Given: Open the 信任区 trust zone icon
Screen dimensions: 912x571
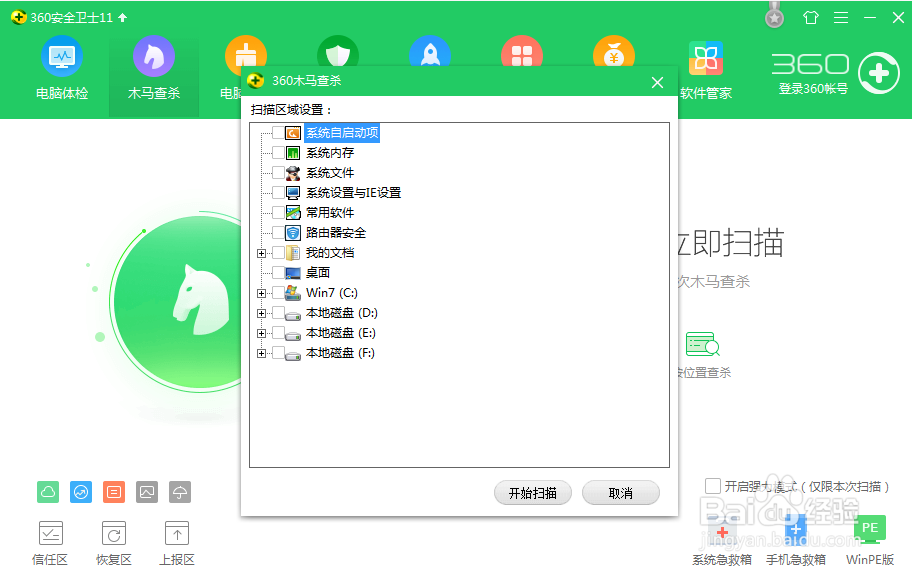Looking at the screenshot, I should pos(51,533).
